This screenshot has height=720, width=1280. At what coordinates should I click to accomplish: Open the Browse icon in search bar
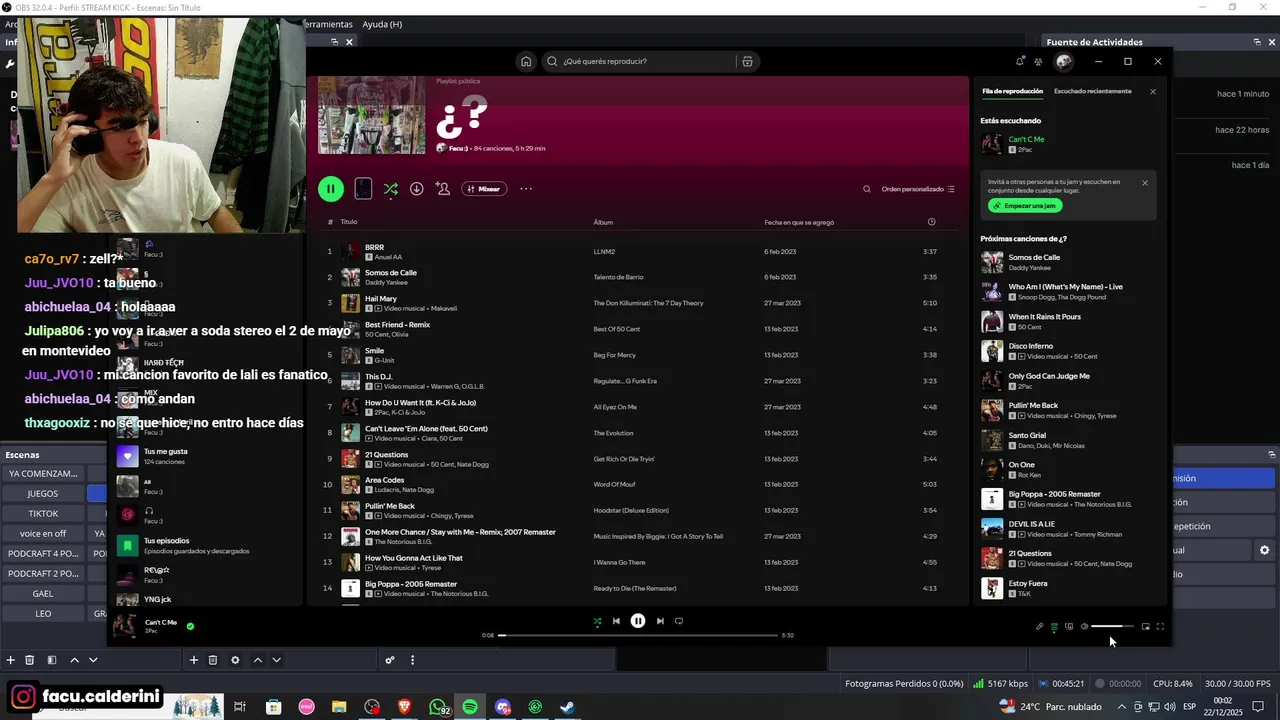click(747, 61)
